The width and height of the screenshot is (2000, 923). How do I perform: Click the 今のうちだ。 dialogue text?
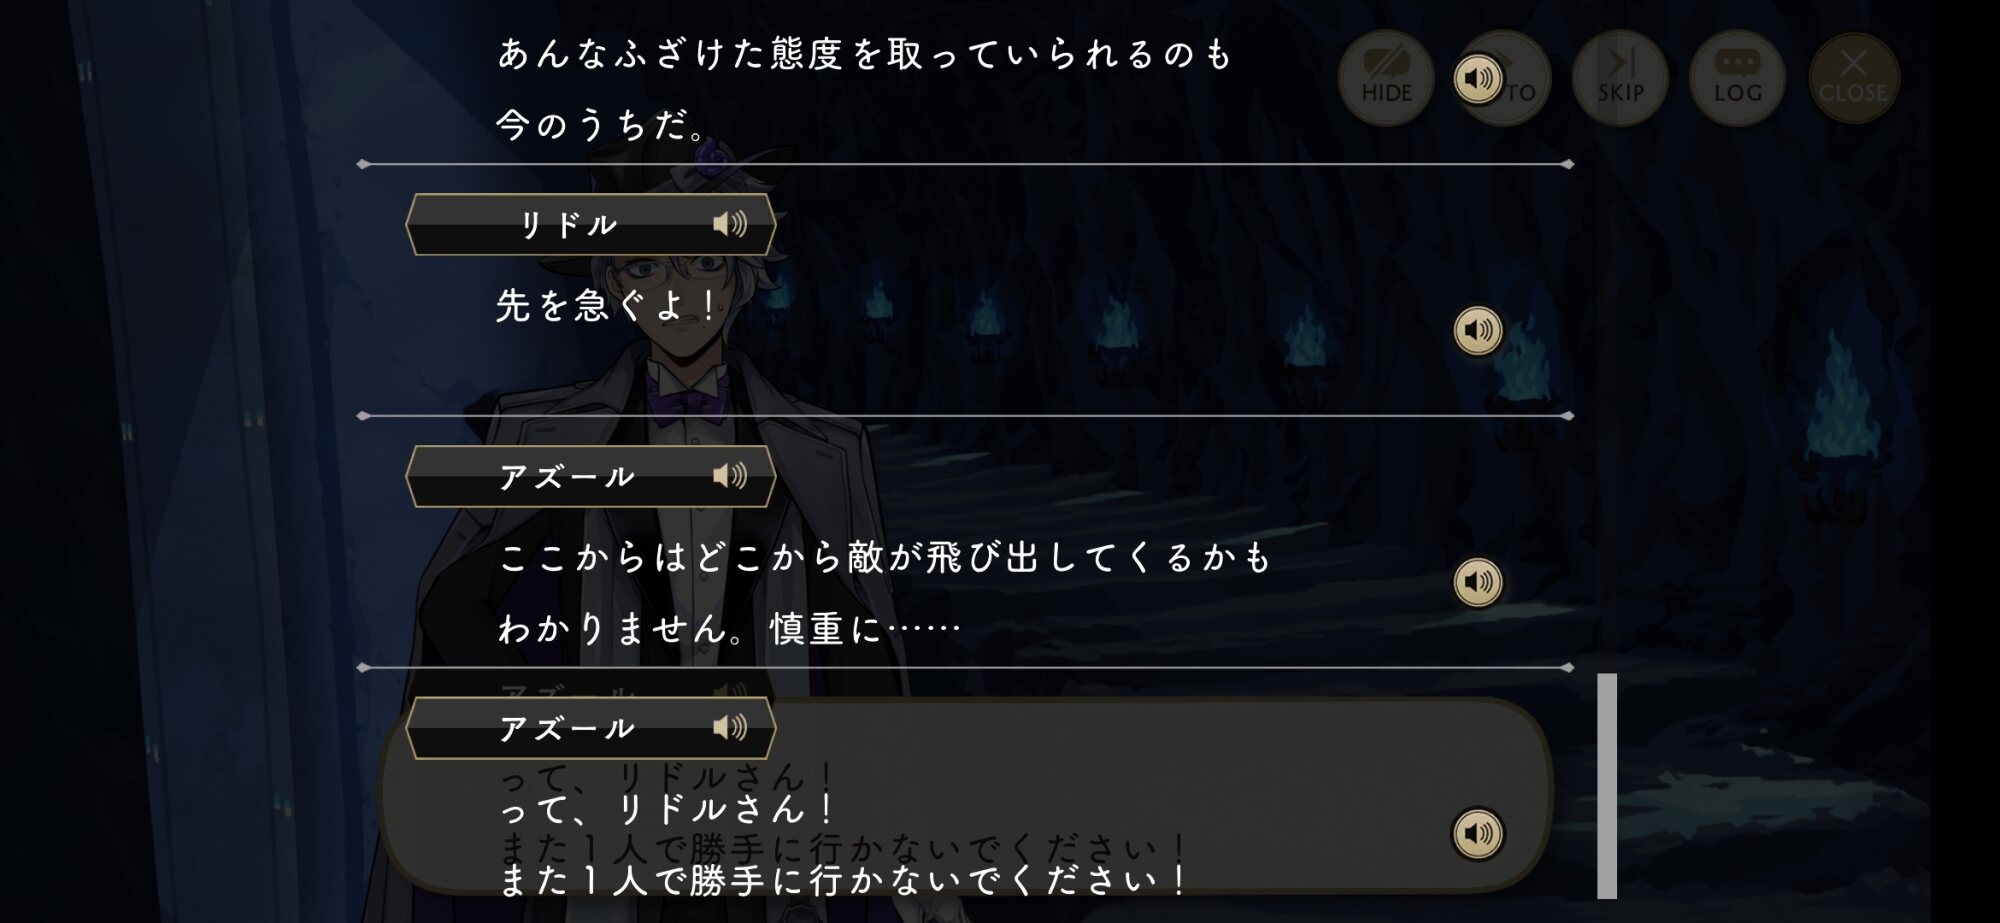[602, 125]
